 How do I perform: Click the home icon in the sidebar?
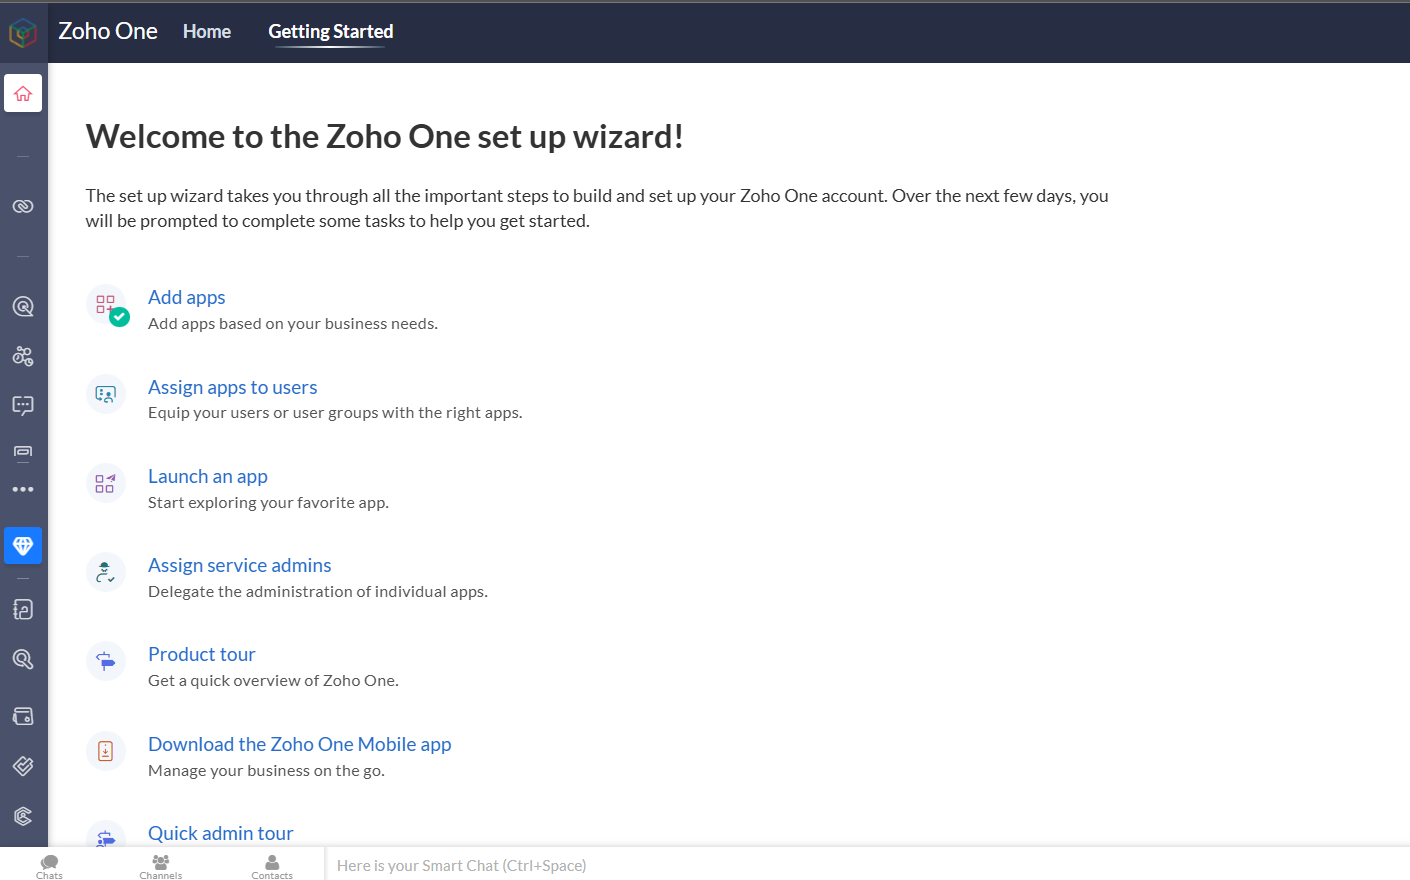(x=23, y=93)
